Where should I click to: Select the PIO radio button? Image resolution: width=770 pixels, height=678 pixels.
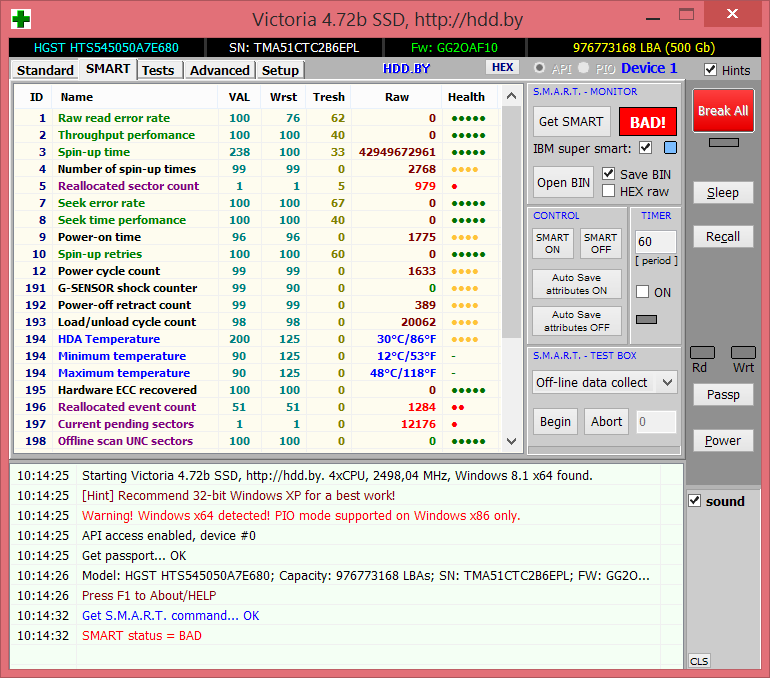coord(583,68)
